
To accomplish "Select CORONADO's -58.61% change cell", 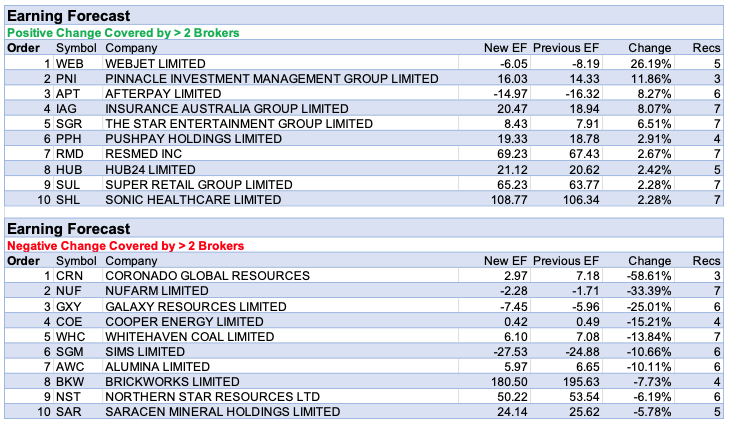I will pyautogui.click(x=649, y=275).
